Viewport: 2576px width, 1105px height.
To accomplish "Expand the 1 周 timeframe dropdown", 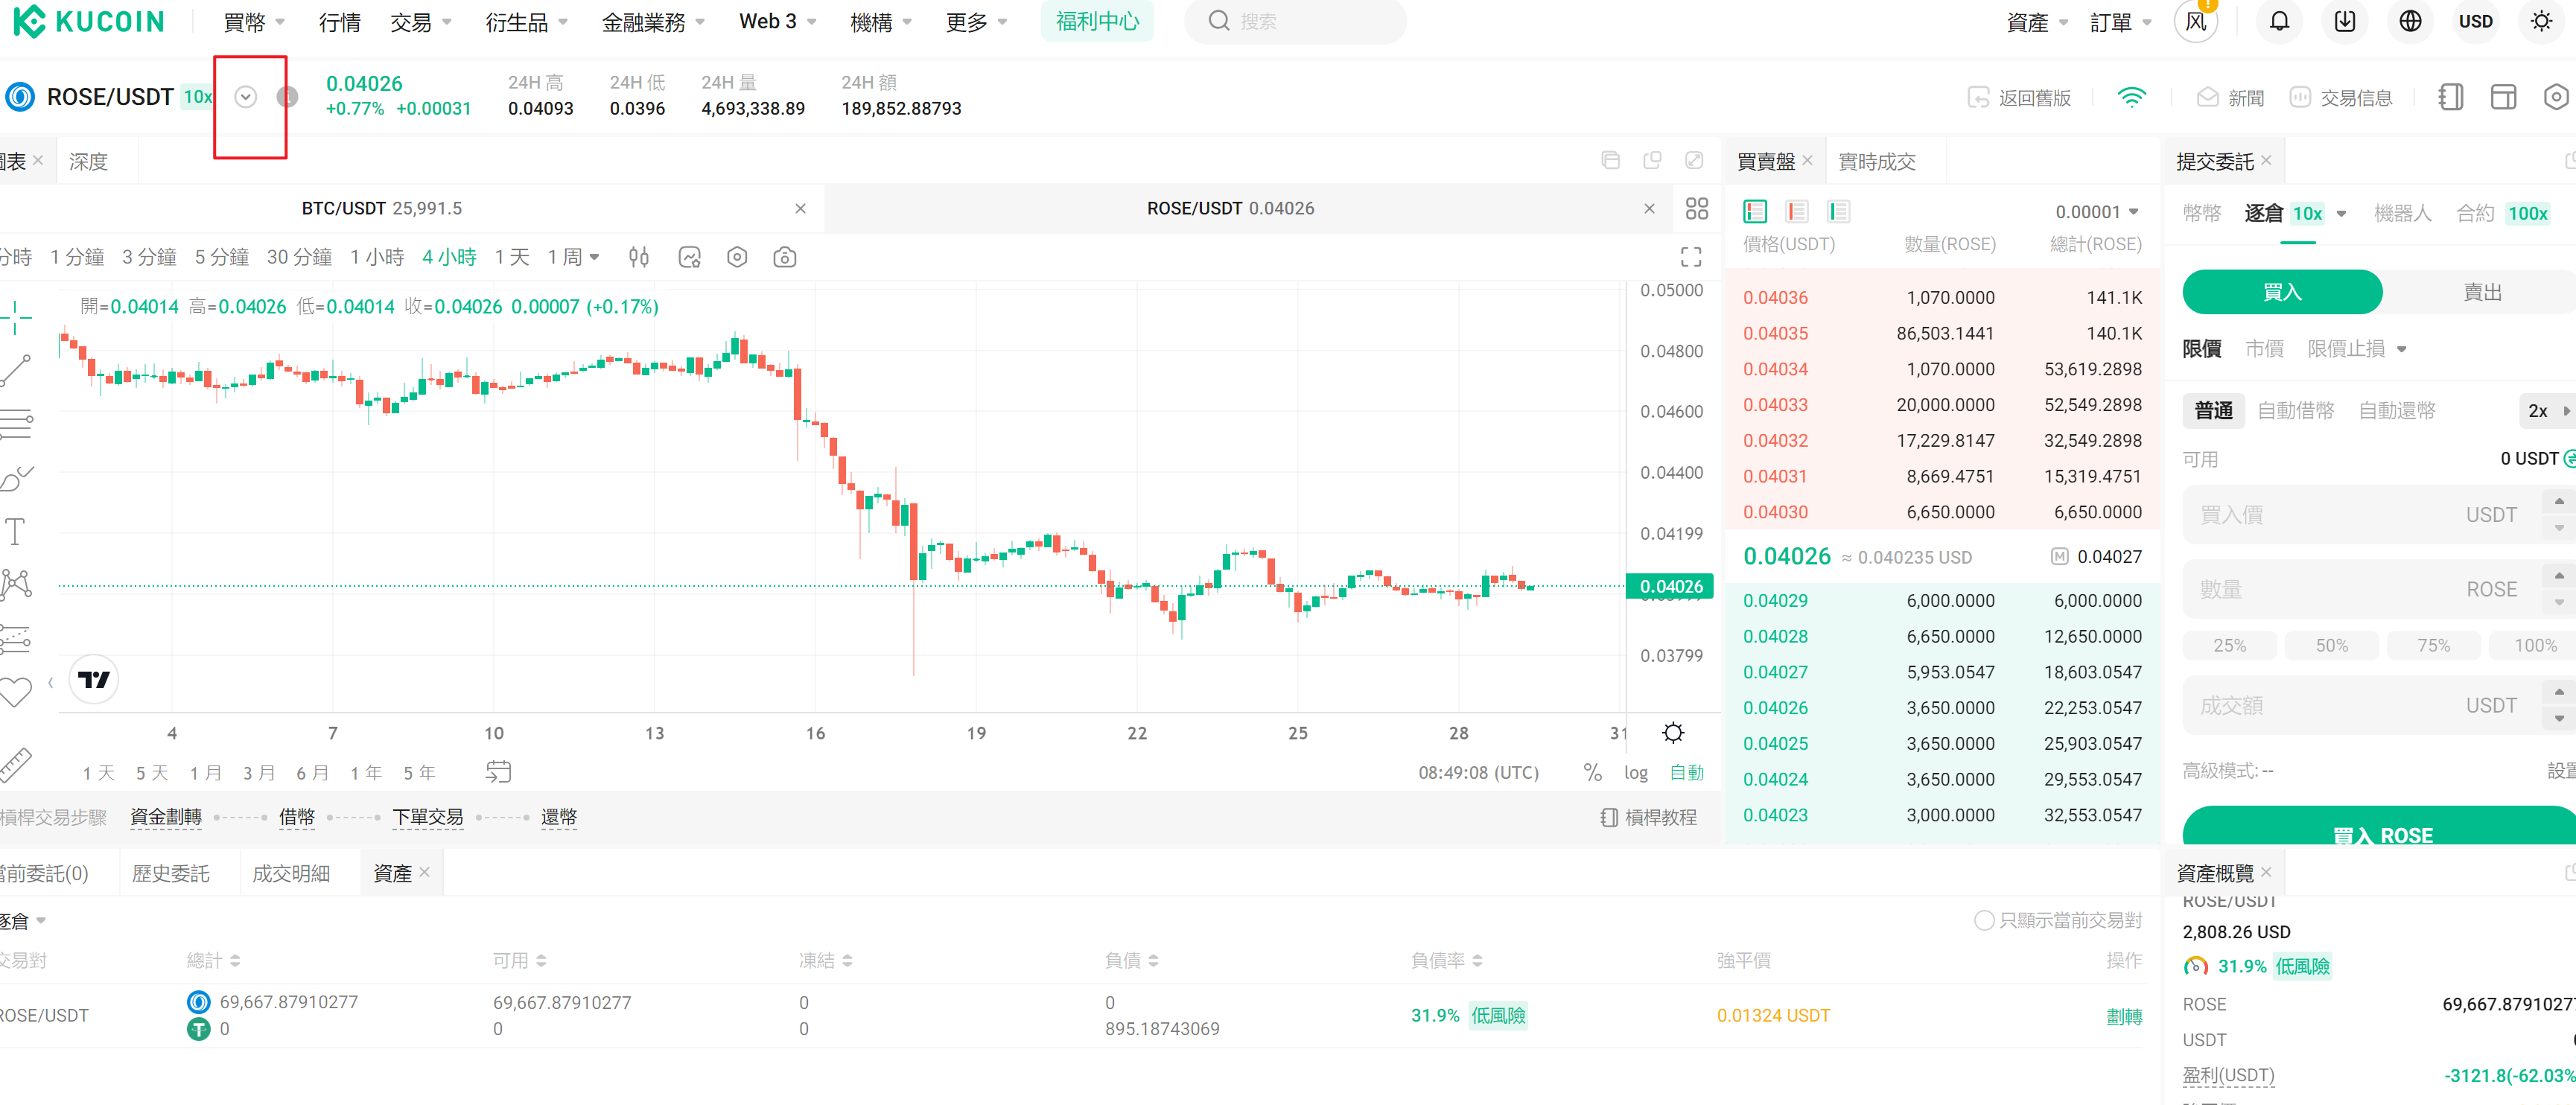I will pyautogui.click(x=573, y=257).
